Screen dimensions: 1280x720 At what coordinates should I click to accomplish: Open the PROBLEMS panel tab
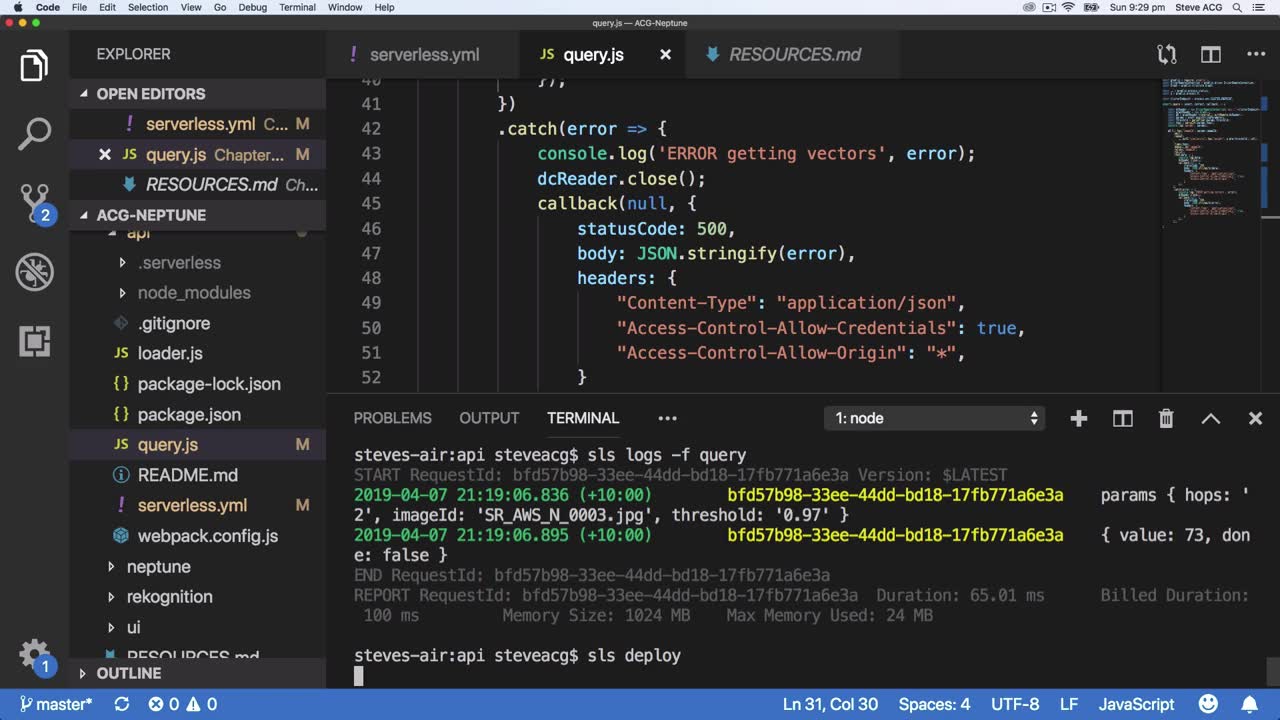click(x=392, y=418)
